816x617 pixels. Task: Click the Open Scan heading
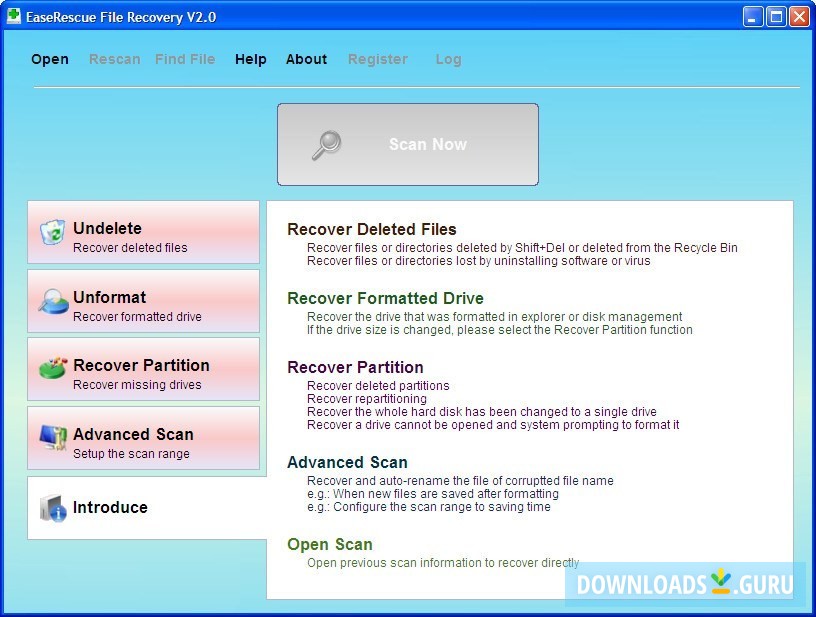pos(329,544)
